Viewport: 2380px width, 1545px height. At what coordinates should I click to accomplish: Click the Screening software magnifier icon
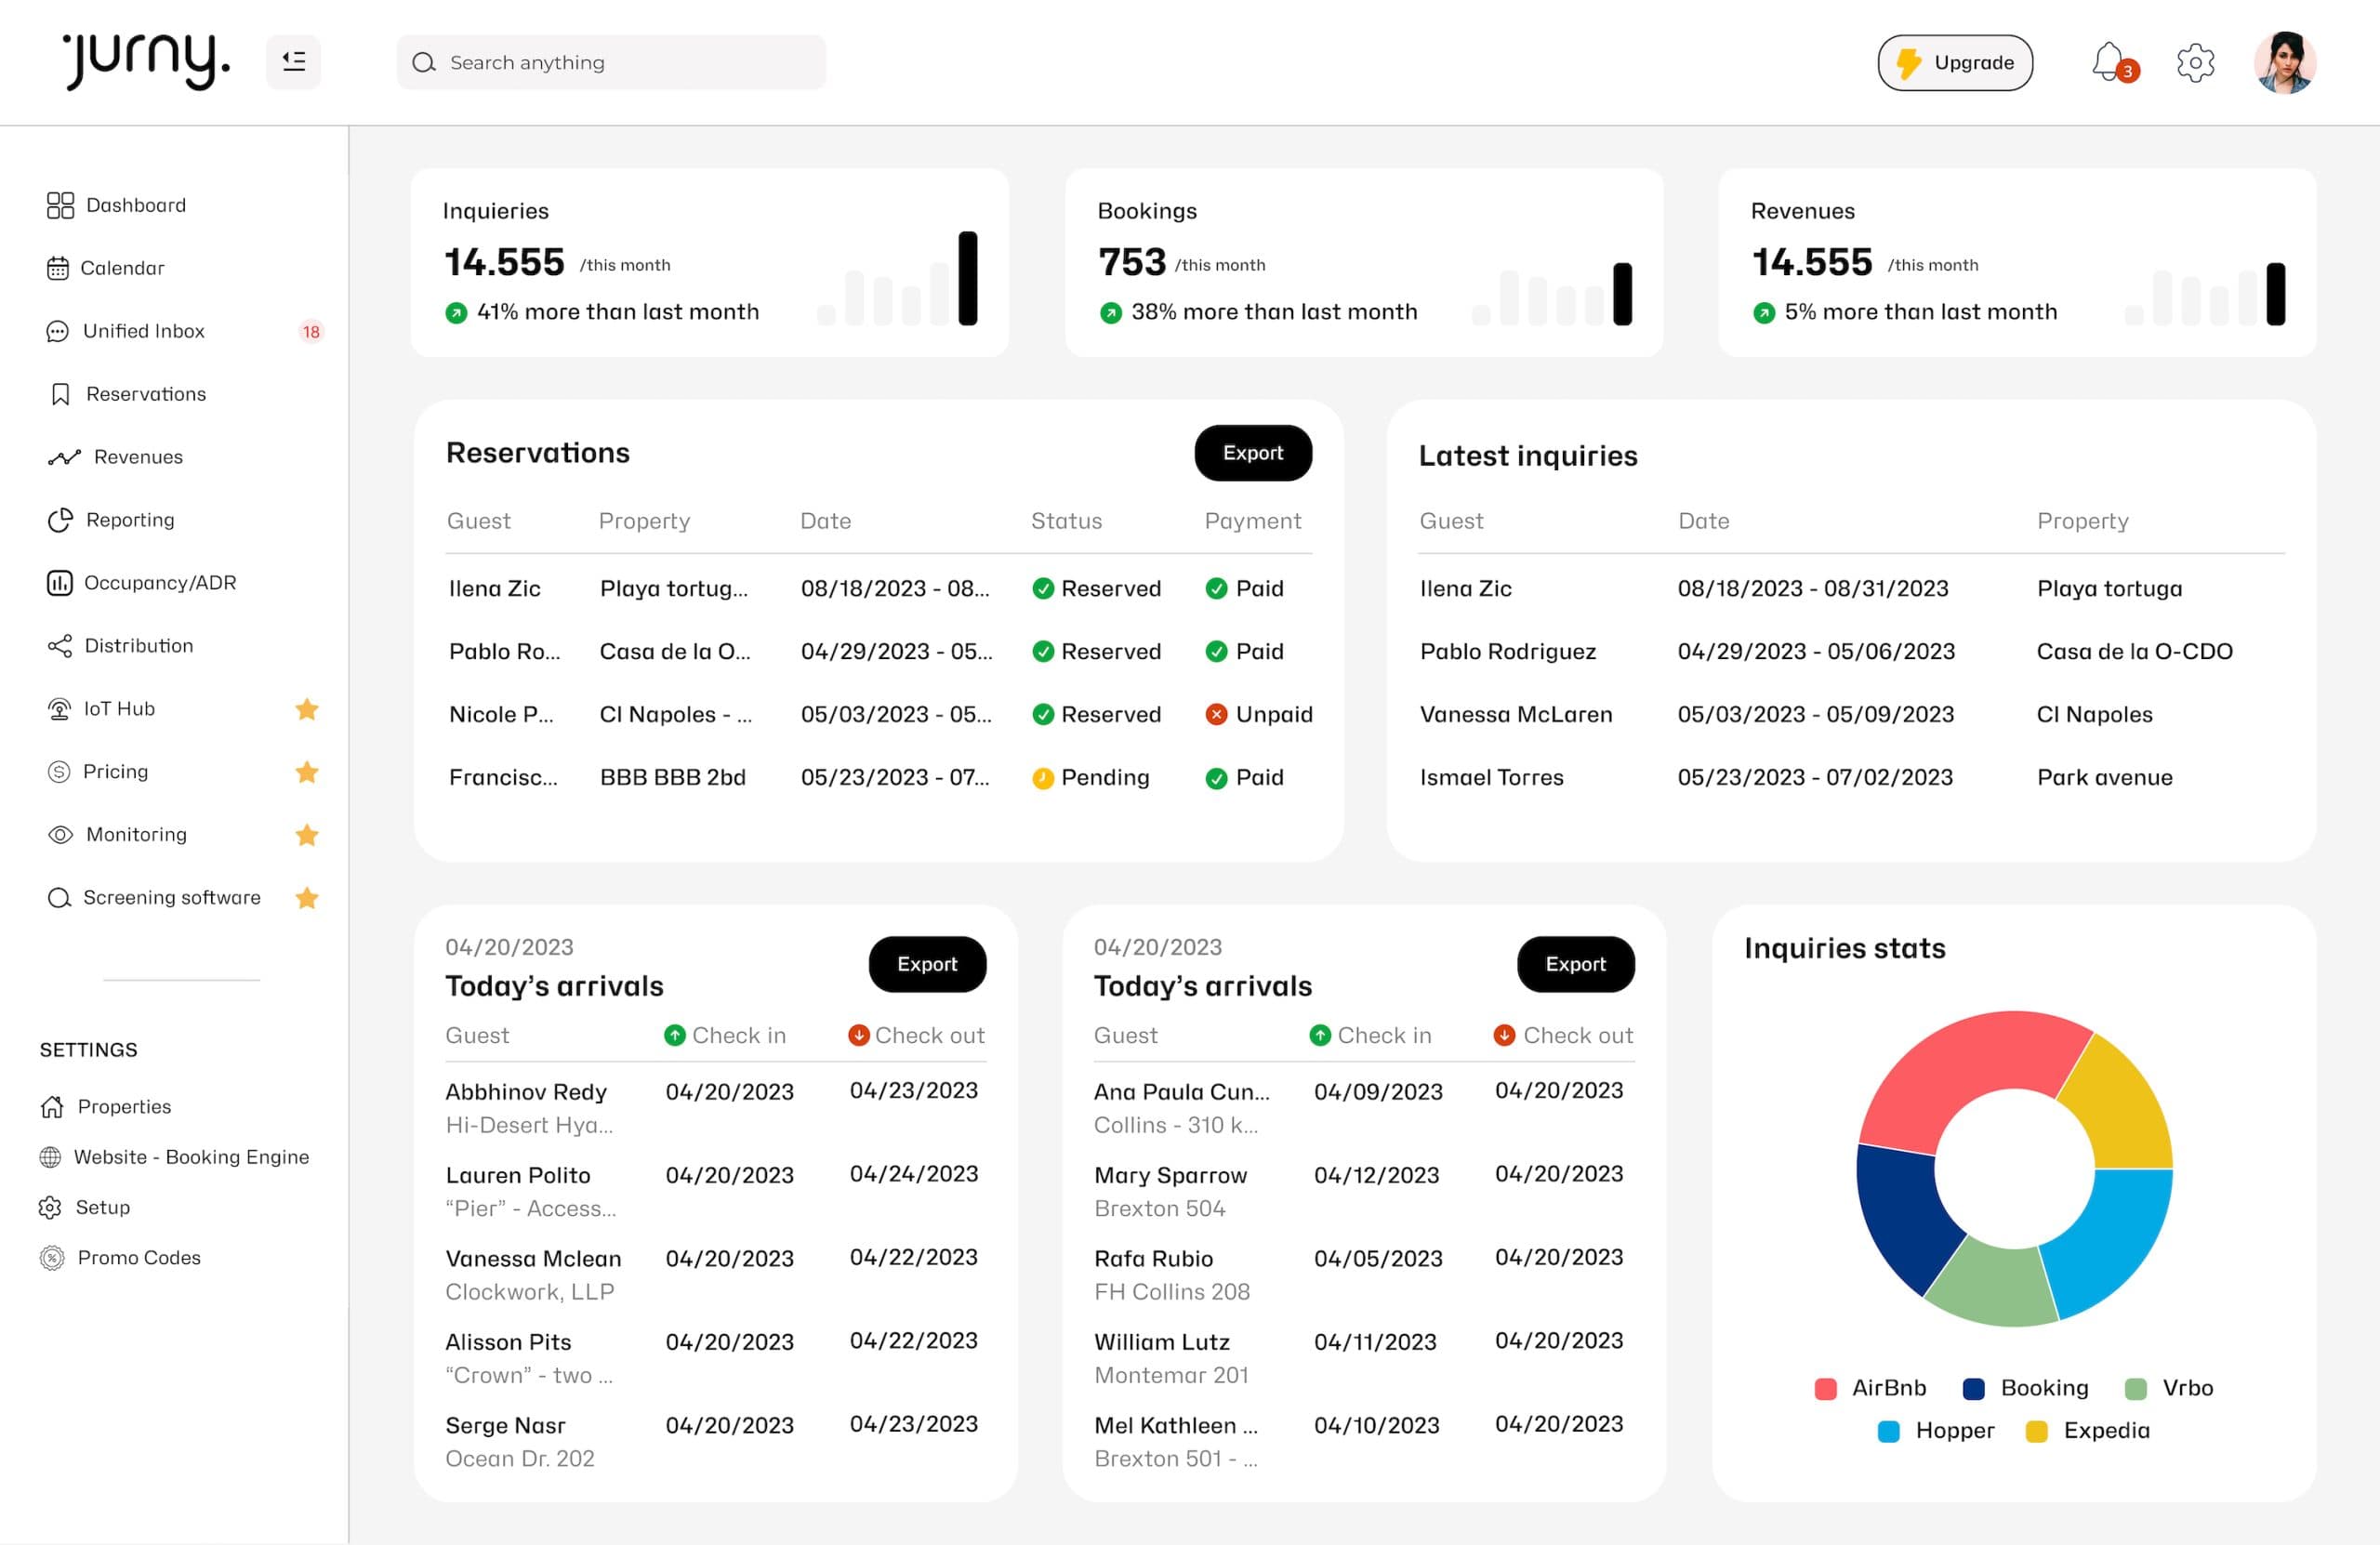60,898
